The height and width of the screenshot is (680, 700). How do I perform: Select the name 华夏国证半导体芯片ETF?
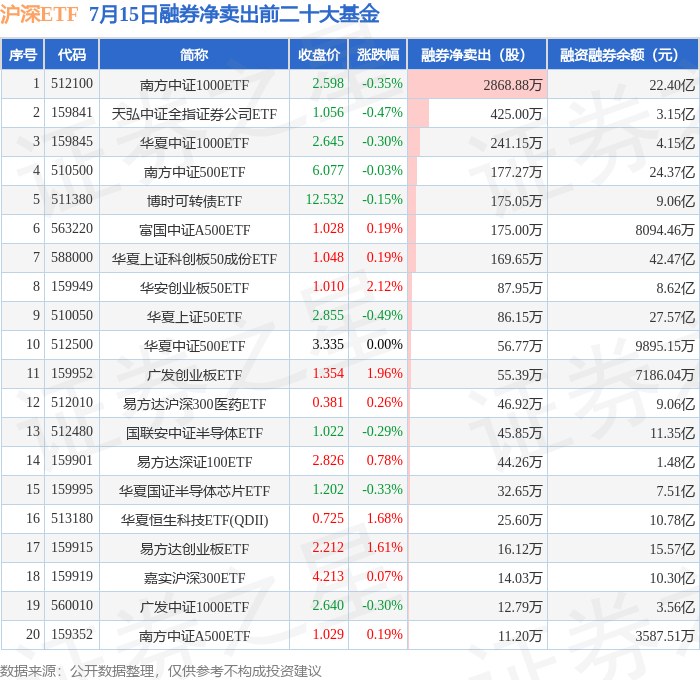(x=194, y=491)
